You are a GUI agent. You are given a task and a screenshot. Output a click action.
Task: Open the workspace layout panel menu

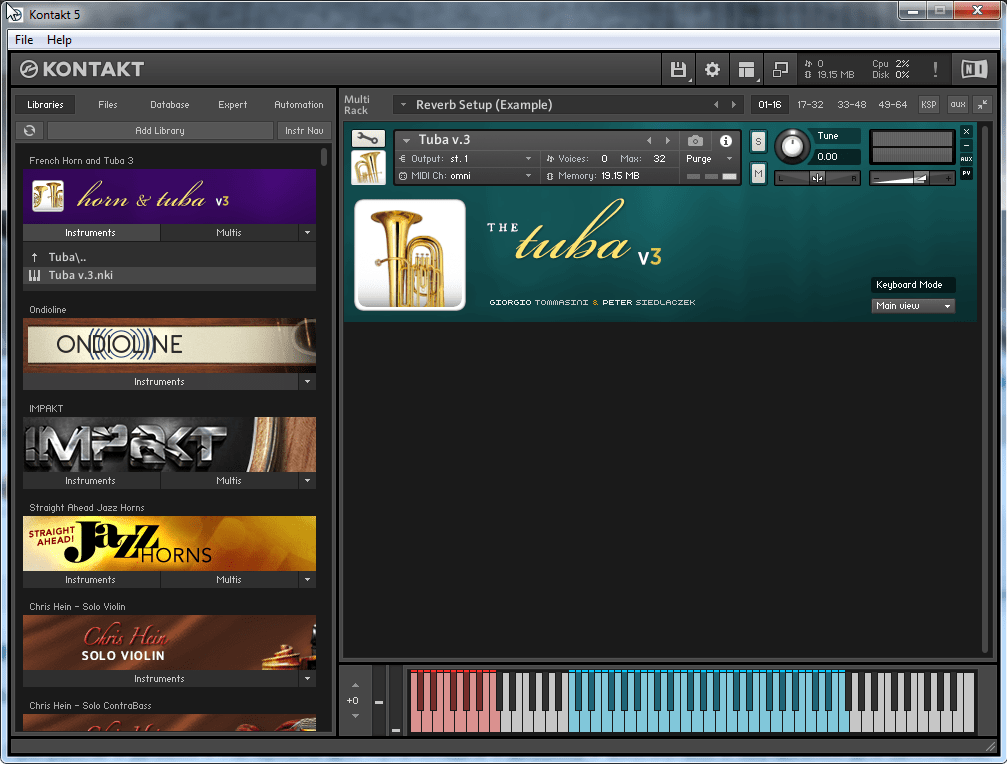click(746, 69)
